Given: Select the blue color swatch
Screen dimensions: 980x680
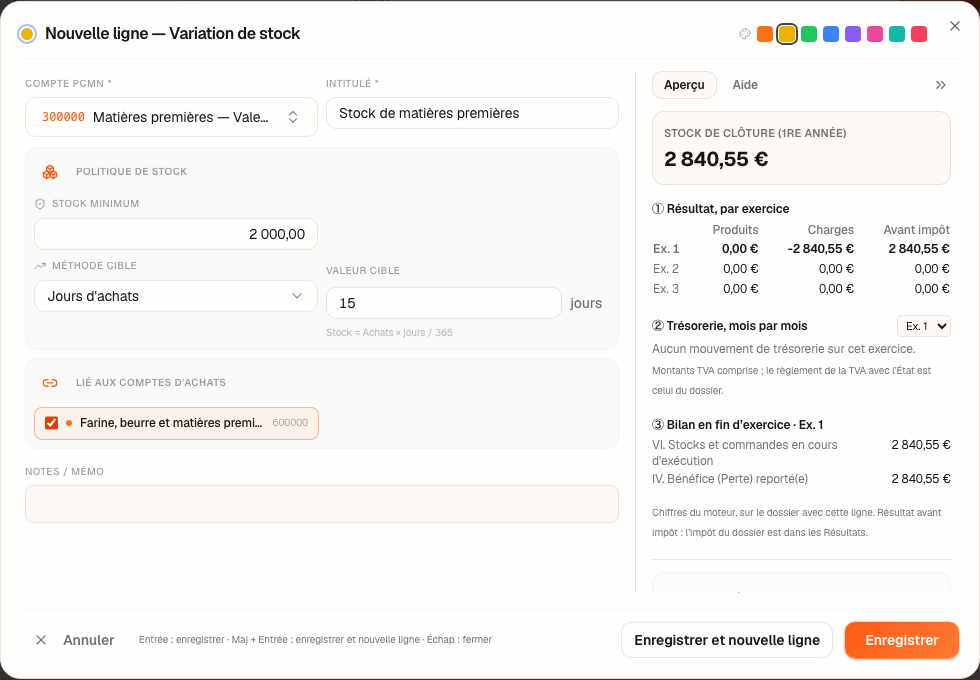Looking at the screenshot, I should pos(831,34).
